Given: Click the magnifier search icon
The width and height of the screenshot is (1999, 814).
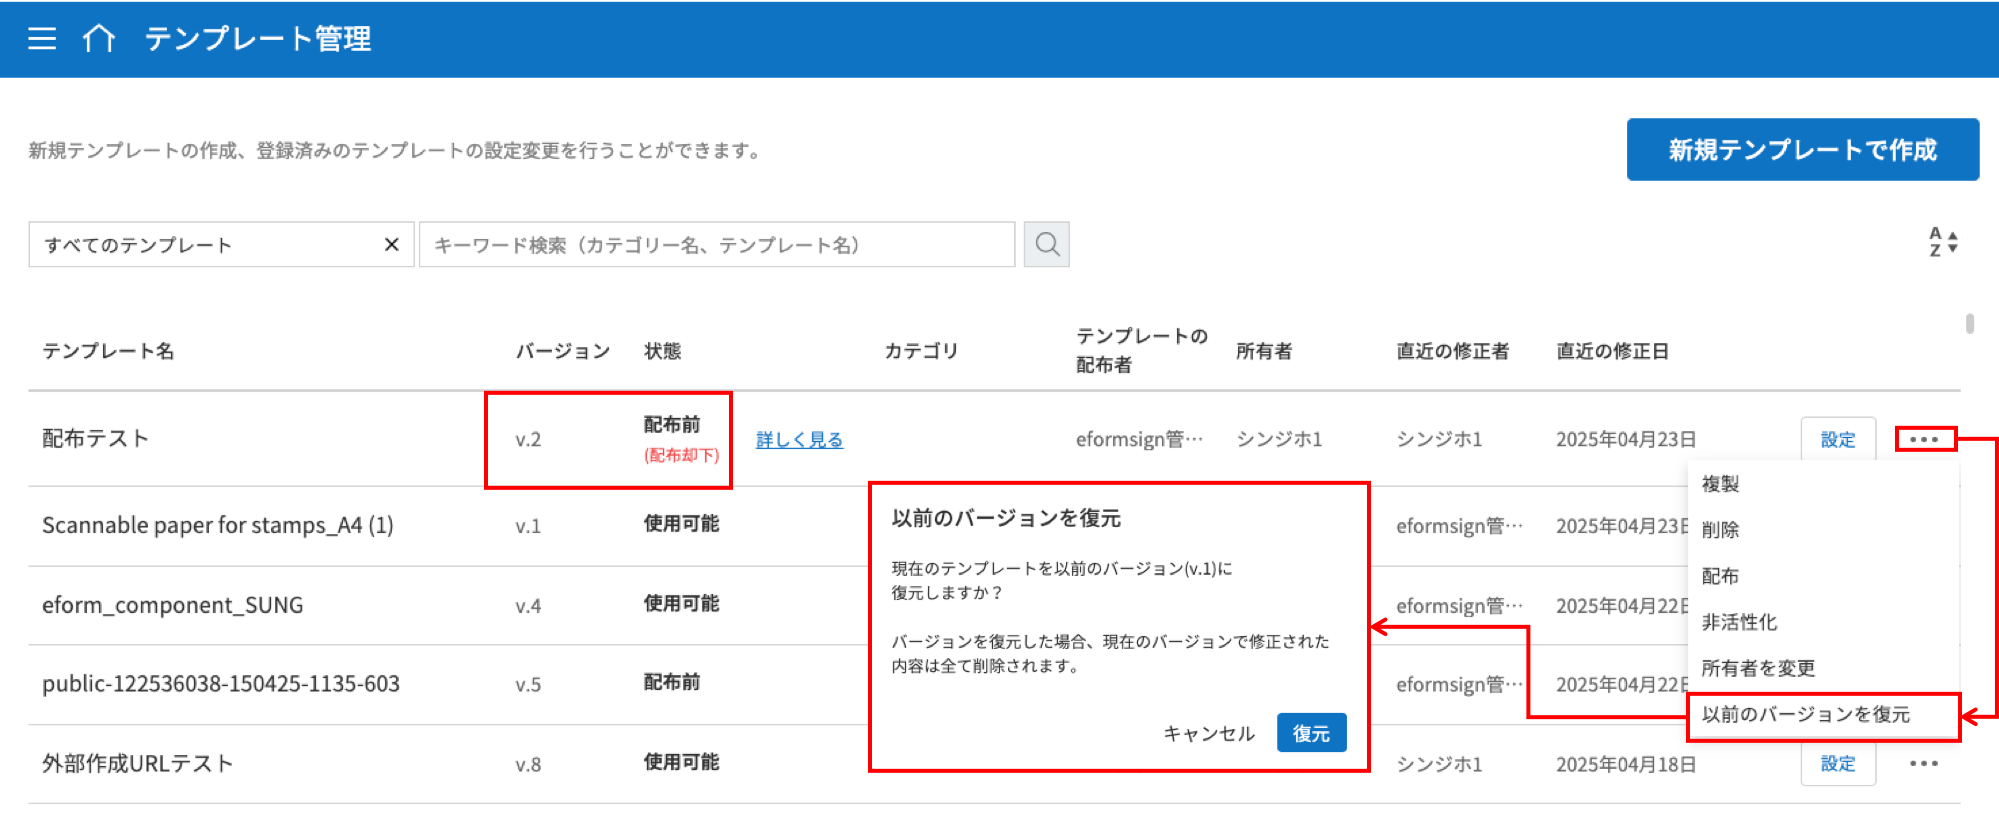Looking at the screenshot, I should (x=1046, y=244).
